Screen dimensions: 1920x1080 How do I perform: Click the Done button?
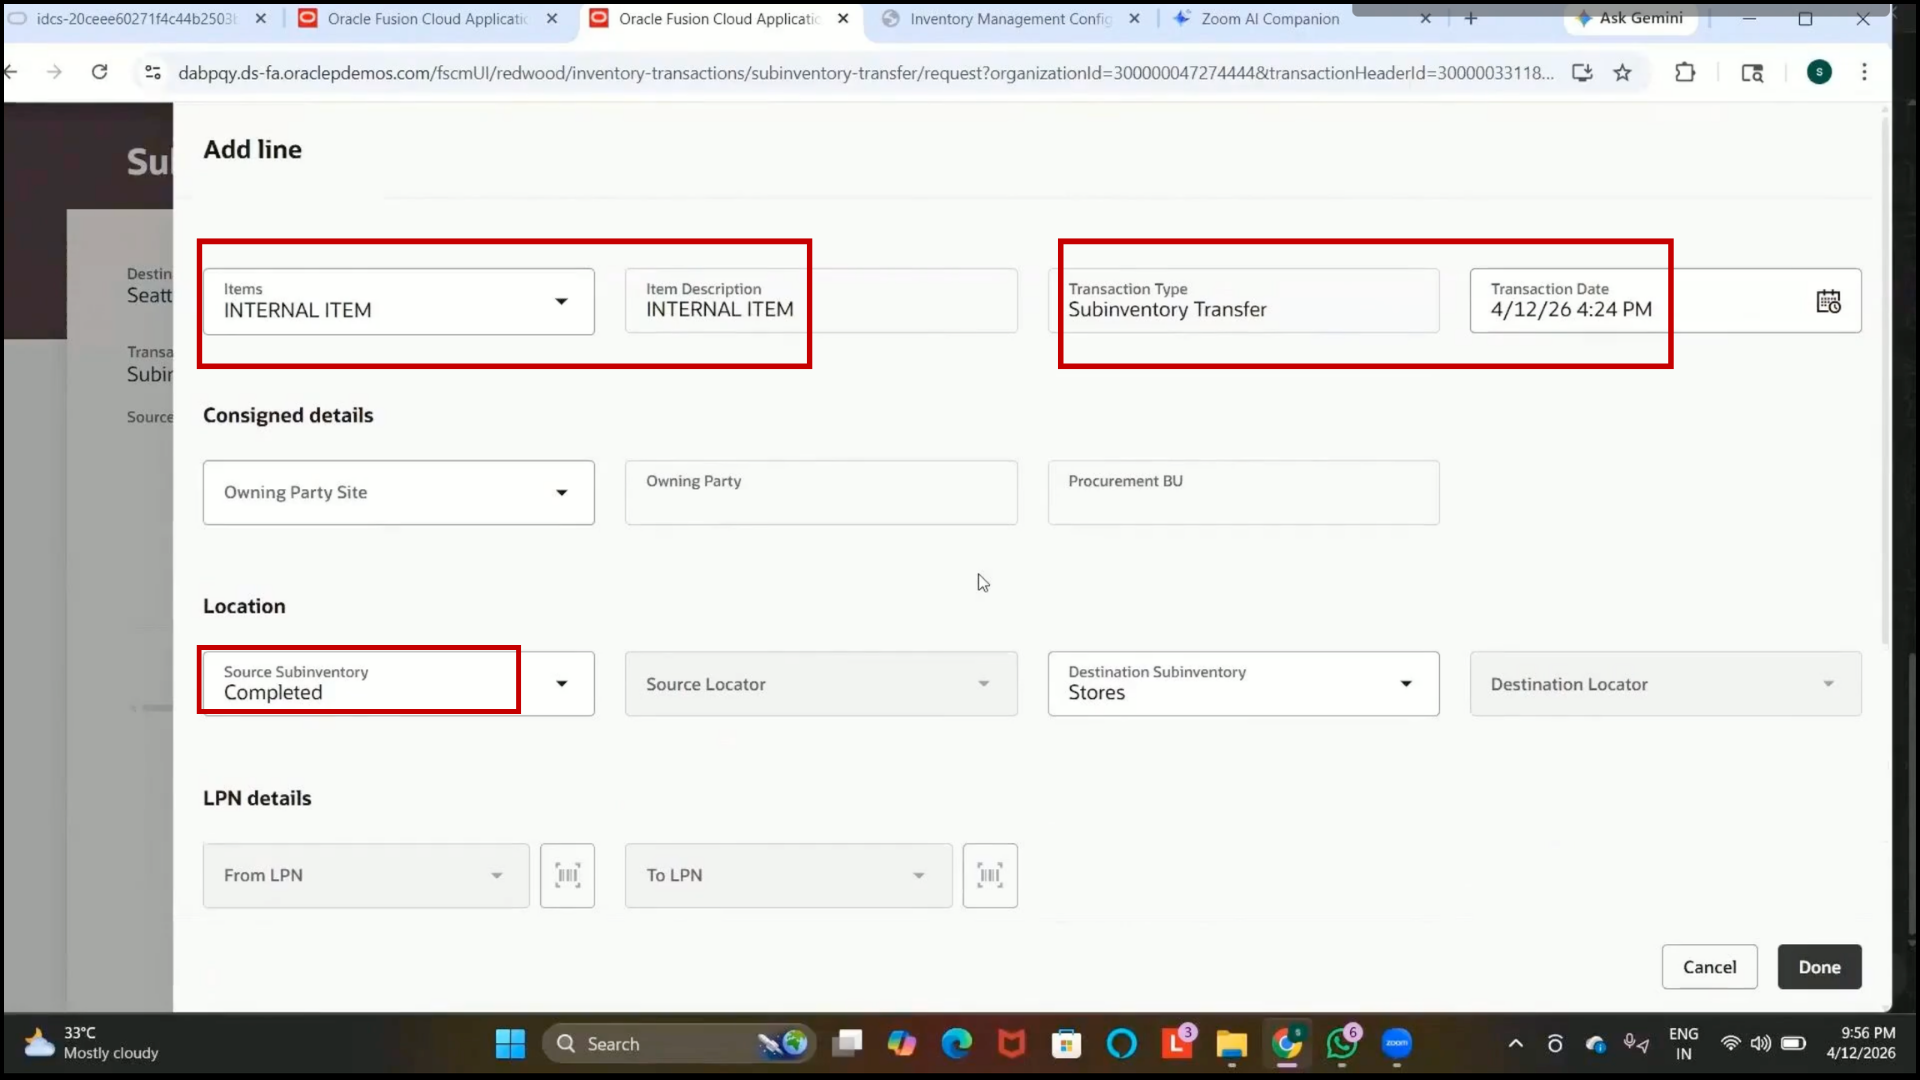1819,967
